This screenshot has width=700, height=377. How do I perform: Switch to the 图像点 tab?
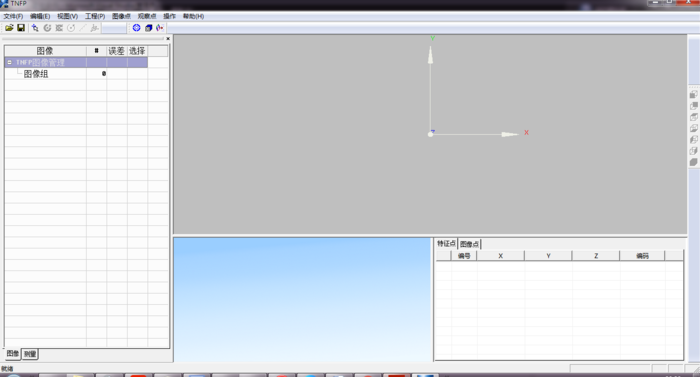pos(469,244)
